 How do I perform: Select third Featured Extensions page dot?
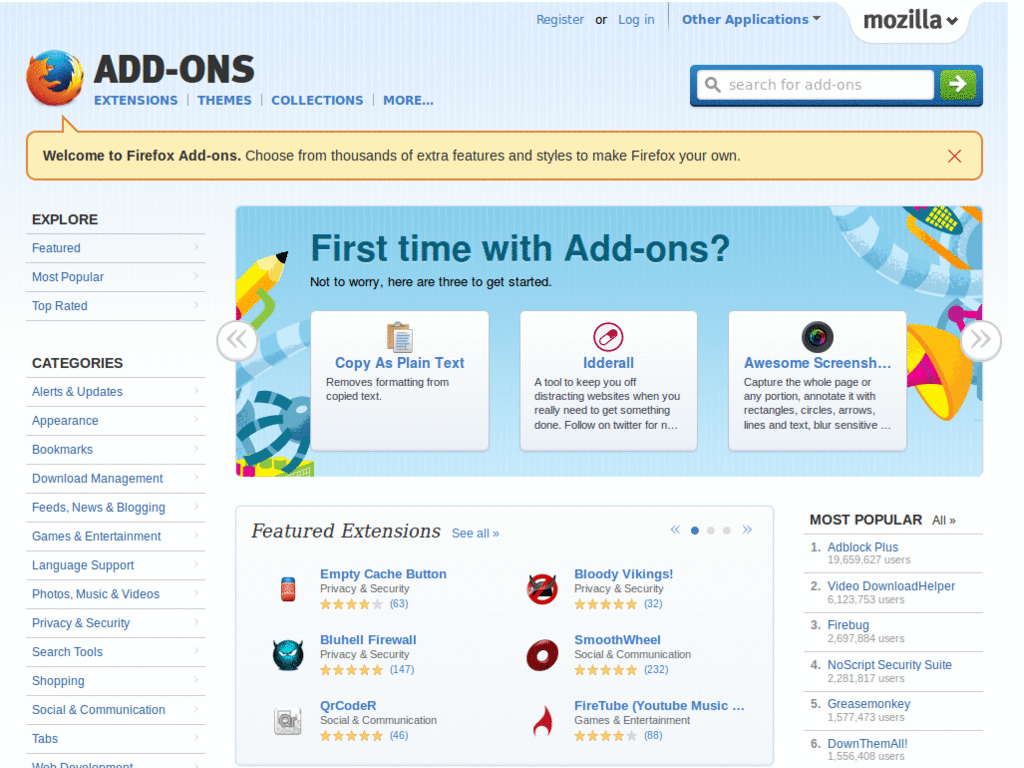coord(726,530)
